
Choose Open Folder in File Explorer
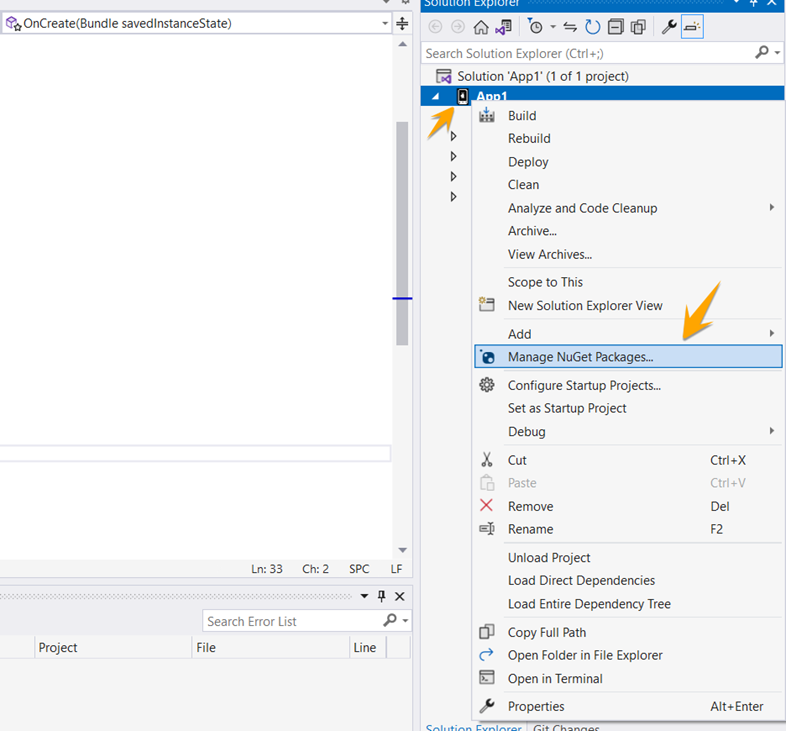[628, 655]
